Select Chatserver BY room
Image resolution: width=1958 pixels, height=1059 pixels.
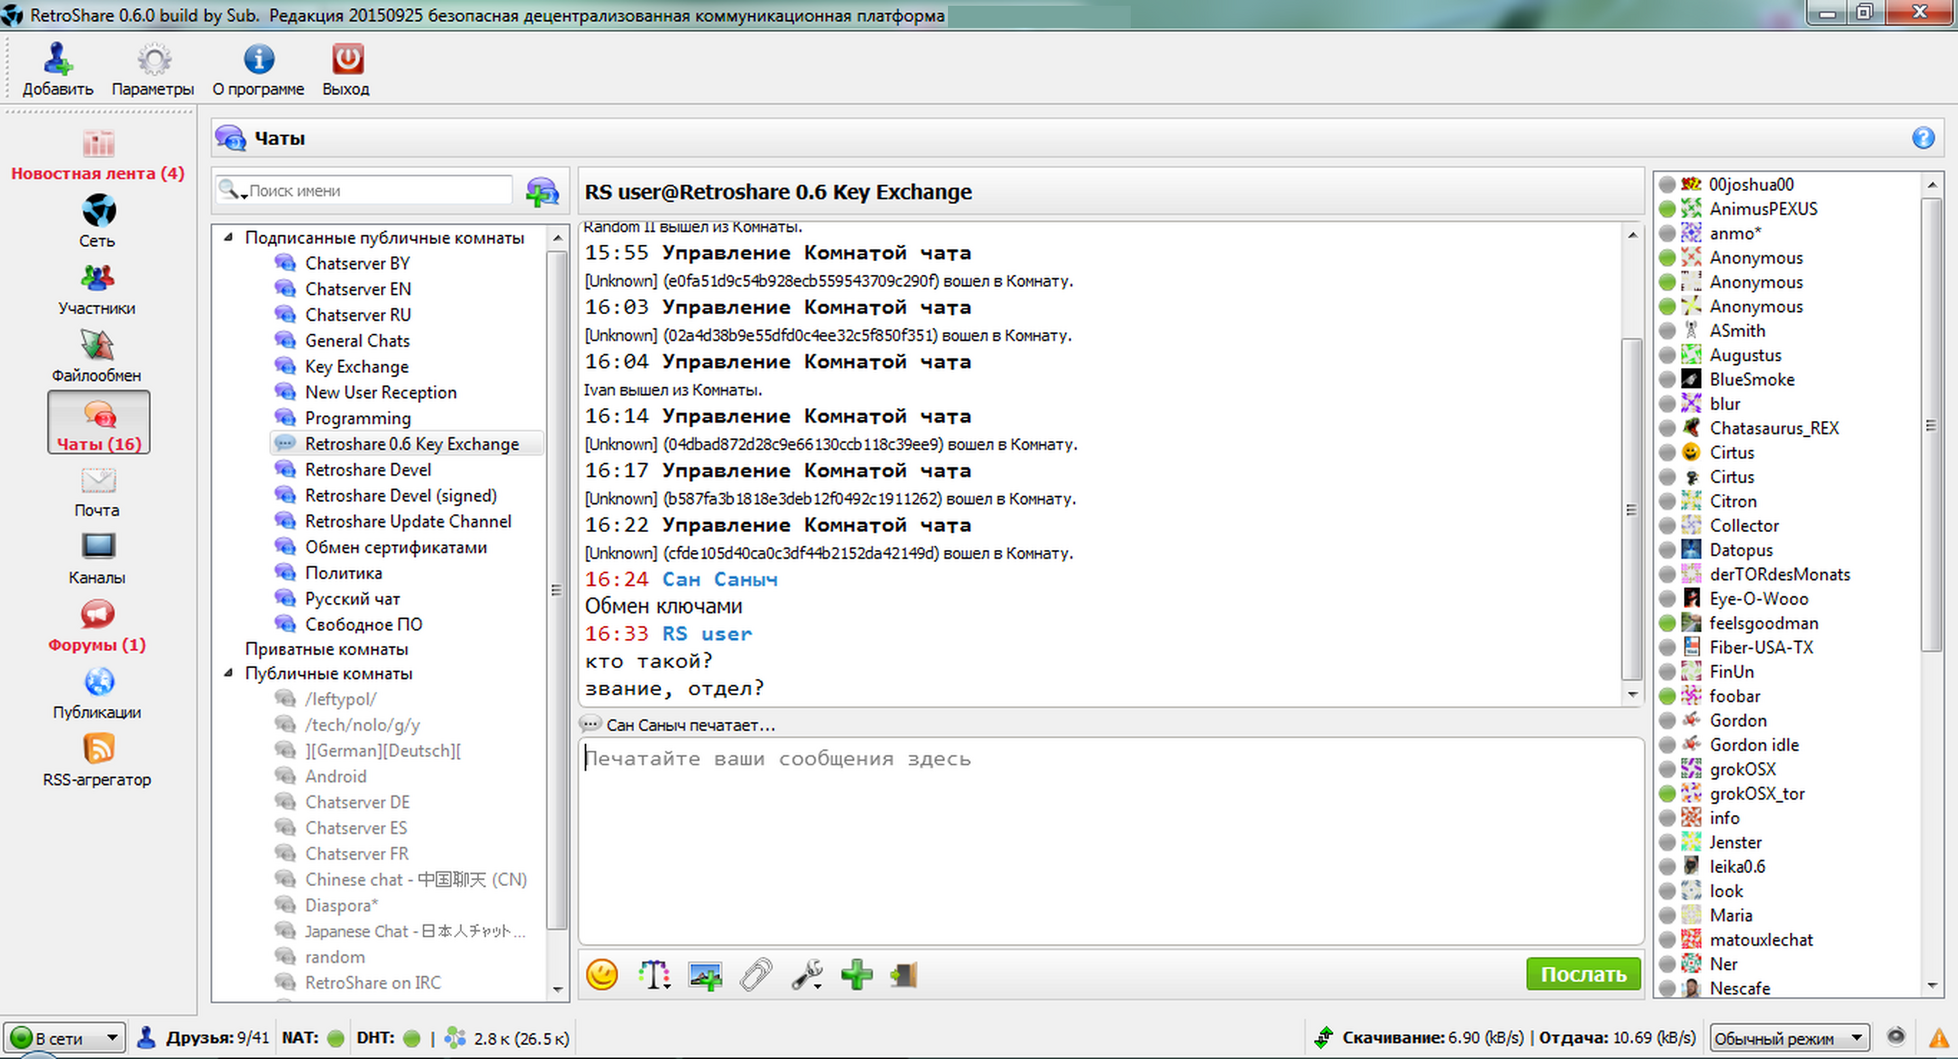[357, 263]
